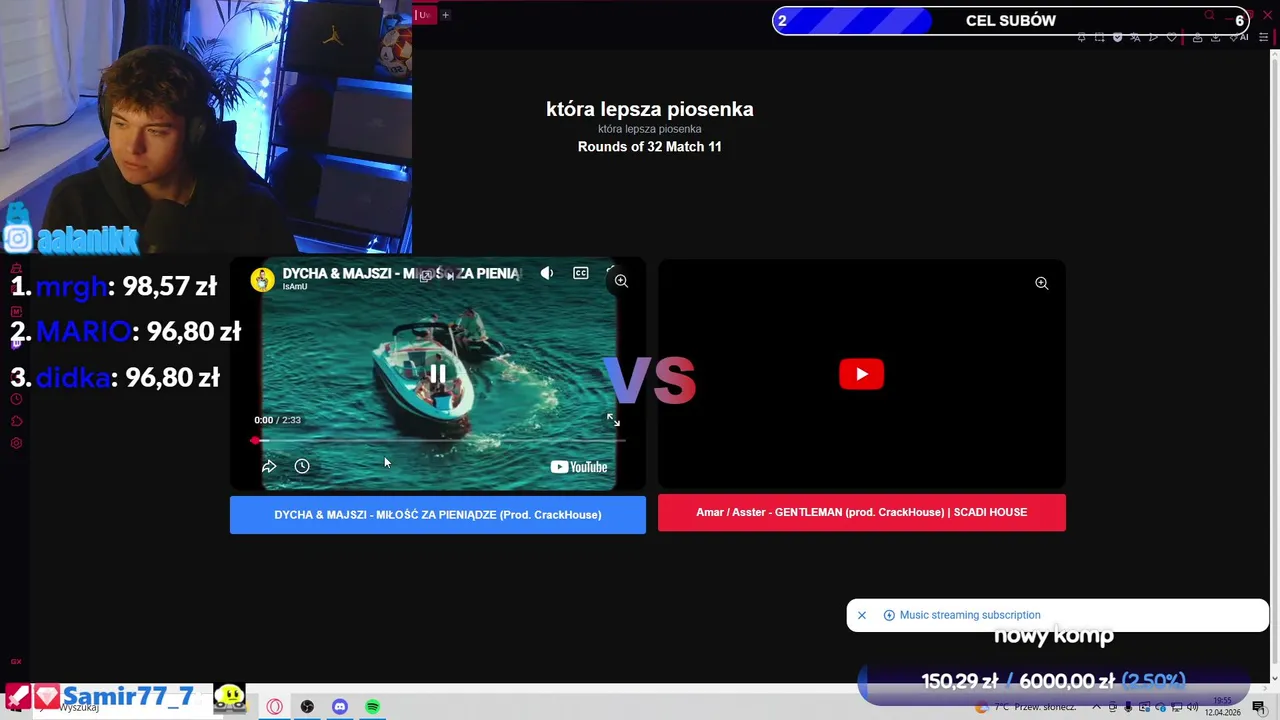The image size is (1280, 720).
Task: Open Discord from the taskbar
Action: [x=340, y=707]
